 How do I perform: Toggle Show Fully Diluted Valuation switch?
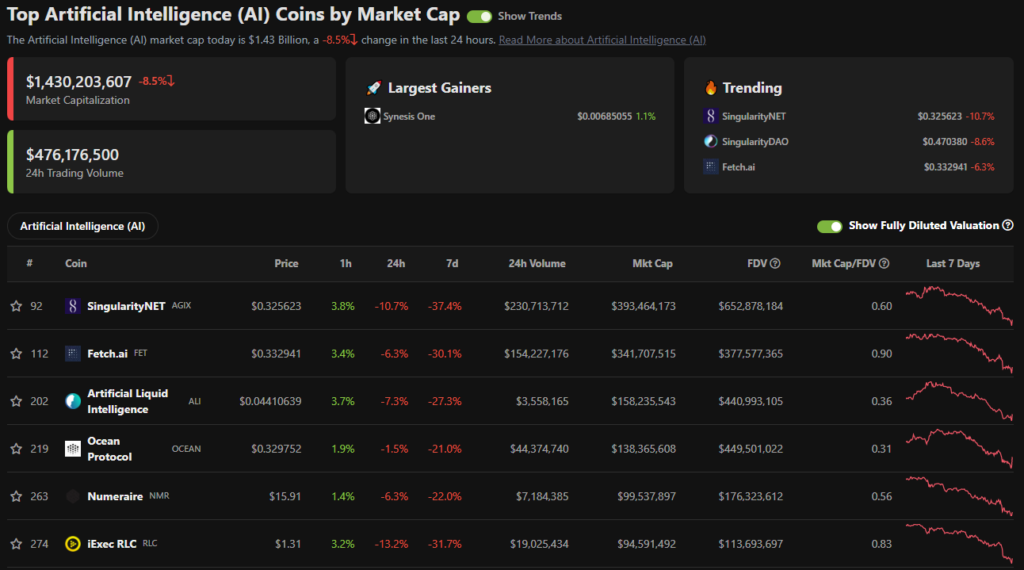[829, 226]
